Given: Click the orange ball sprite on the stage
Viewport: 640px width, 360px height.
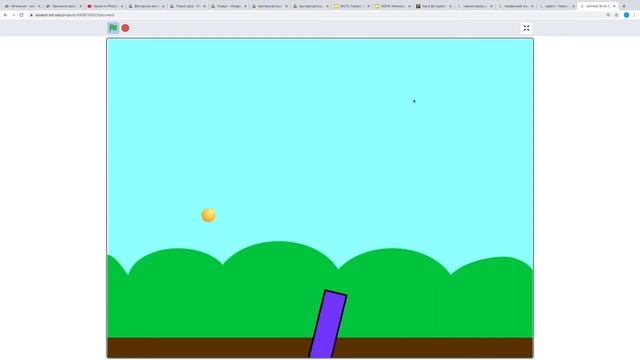Looking at the screenshot, I should [x=209, y=215].
